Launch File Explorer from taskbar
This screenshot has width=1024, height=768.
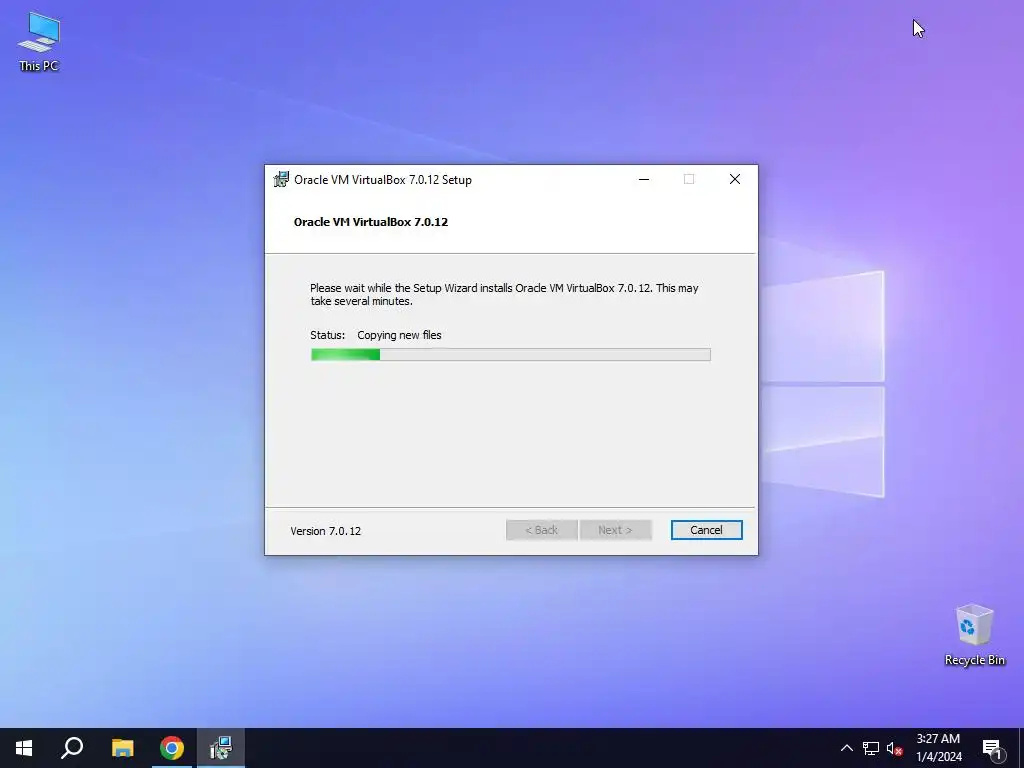pos(122,748)
